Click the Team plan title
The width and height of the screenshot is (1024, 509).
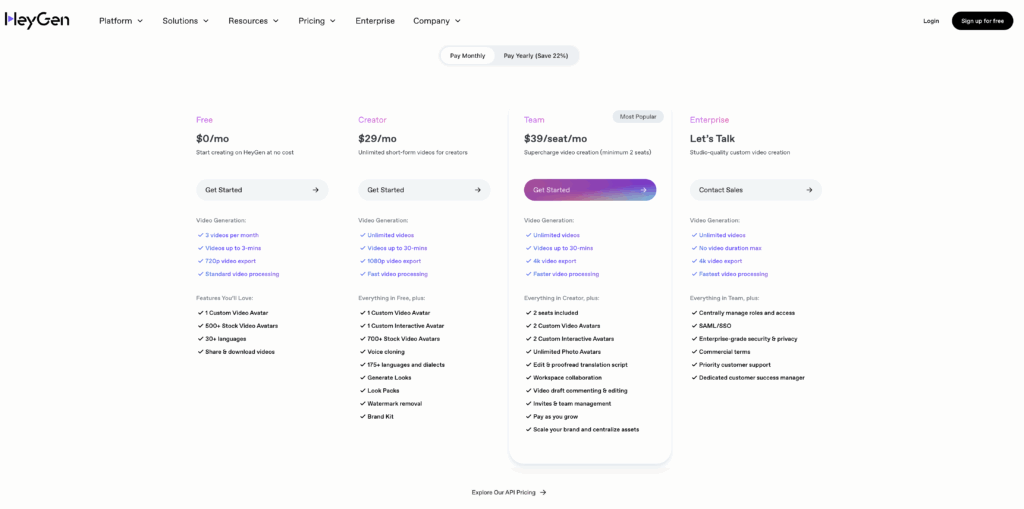534,120
